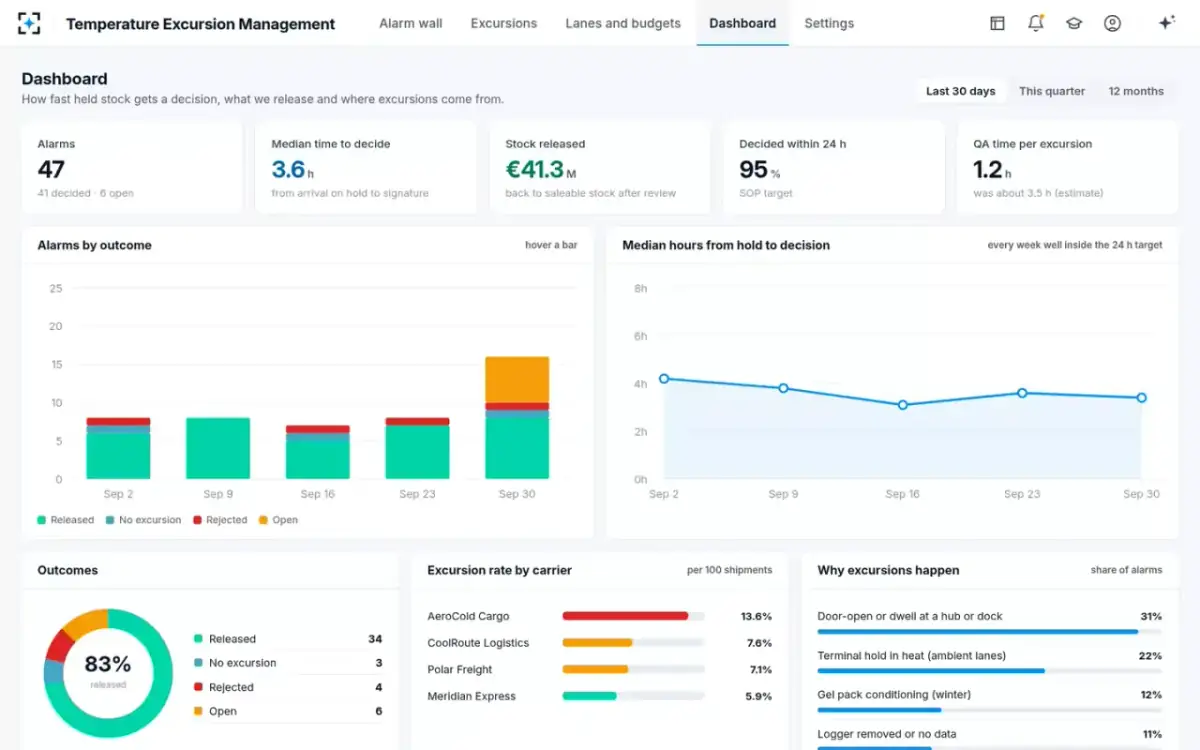Viewport: 1200px width, 750px height.
Task: Click the Sep 9 point on line chart
Action: pos(783,388)
